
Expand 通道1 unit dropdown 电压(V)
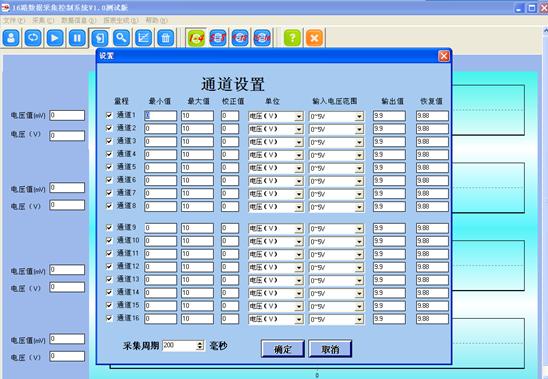(299, 116)
